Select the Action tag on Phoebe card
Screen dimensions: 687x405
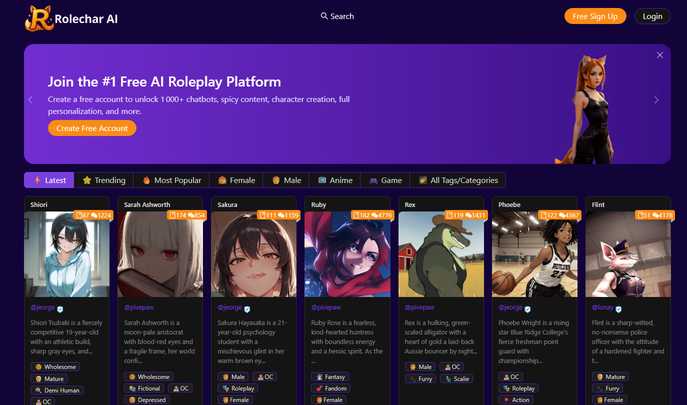coord(517,400)
